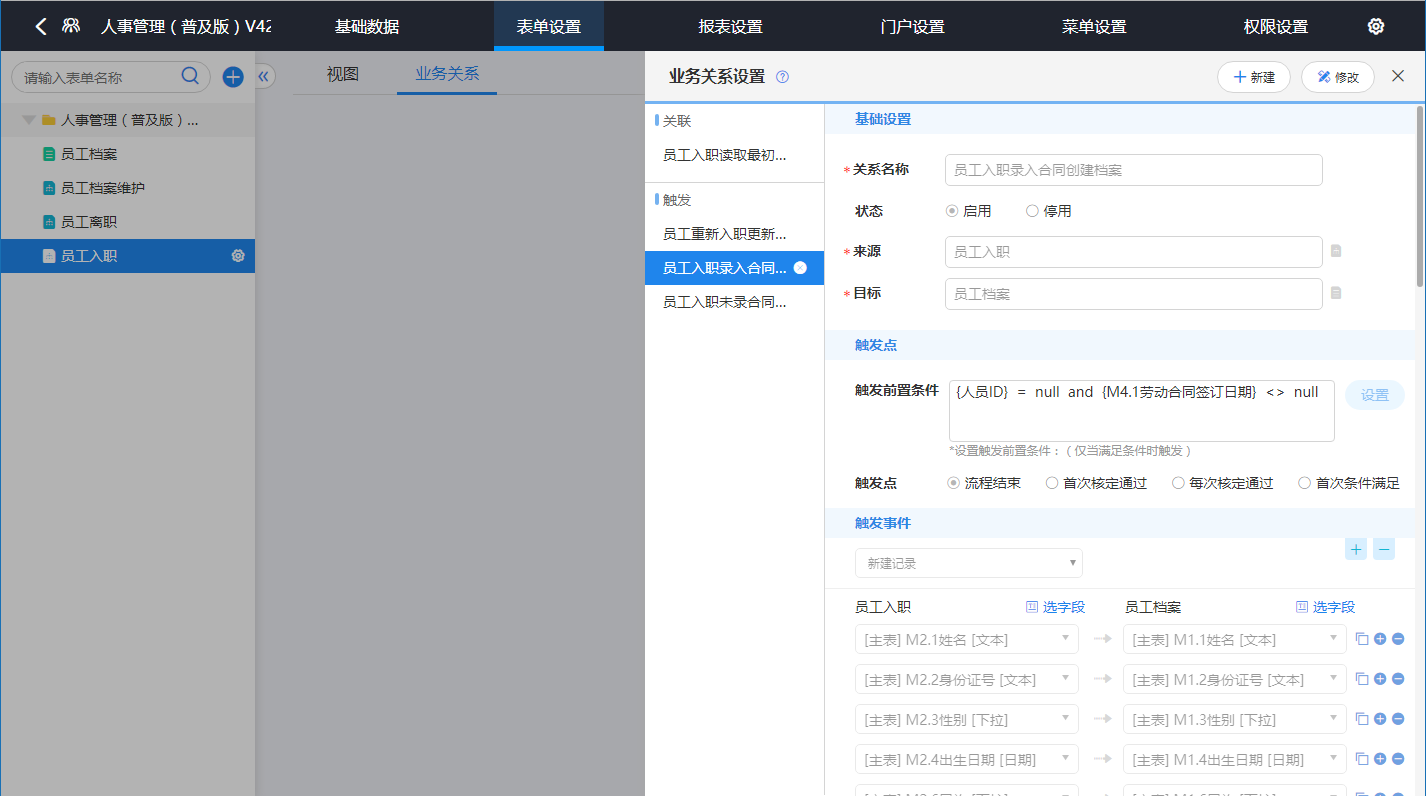Add a row after M2.1姓名 mapping

(x=1380, y=639)
